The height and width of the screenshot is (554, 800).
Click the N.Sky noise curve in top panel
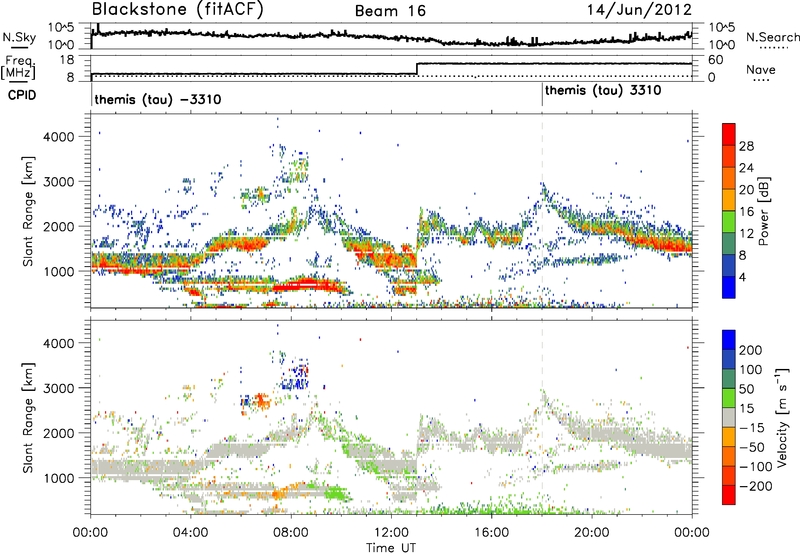[391, 37]
